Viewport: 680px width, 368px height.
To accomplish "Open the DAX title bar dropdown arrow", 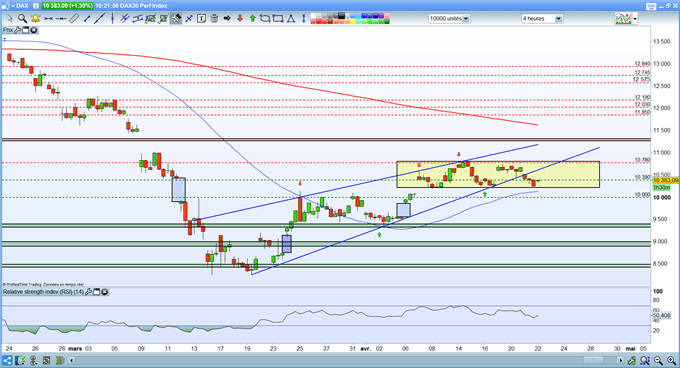I will pos(13,6).
